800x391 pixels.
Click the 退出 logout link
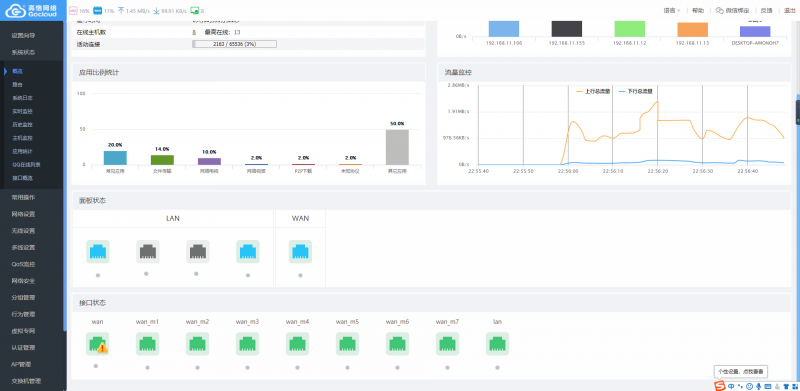[789, 10]
